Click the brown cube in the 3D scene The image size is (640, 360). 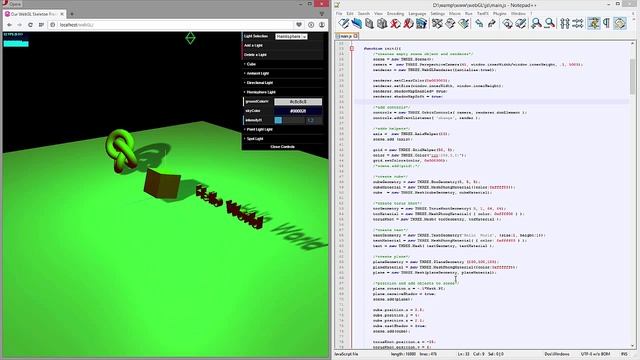click(162, 183)
